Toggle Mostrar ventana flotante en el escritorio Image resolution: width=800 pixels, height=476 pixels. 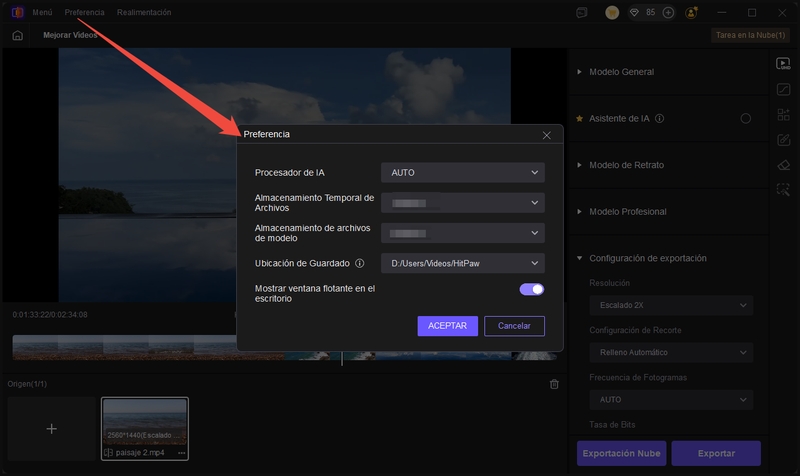point(532,289)
